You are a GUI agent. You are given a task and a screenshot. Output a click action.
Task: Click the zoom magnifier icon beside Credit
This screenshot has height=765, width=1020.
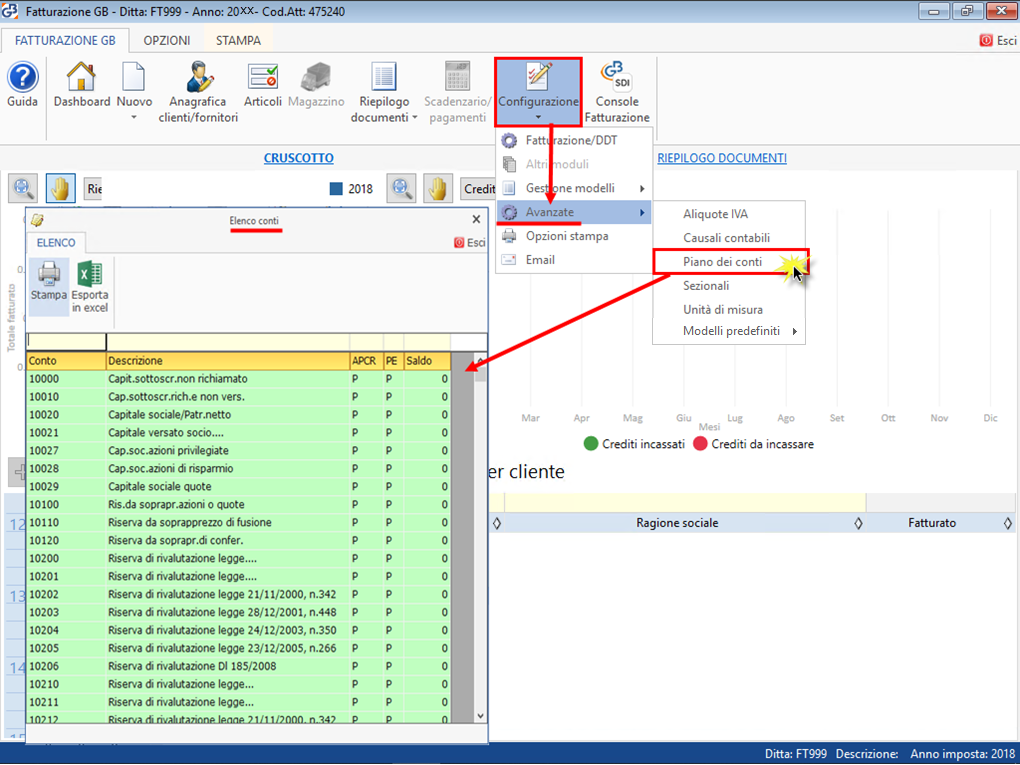click(401, 189)
